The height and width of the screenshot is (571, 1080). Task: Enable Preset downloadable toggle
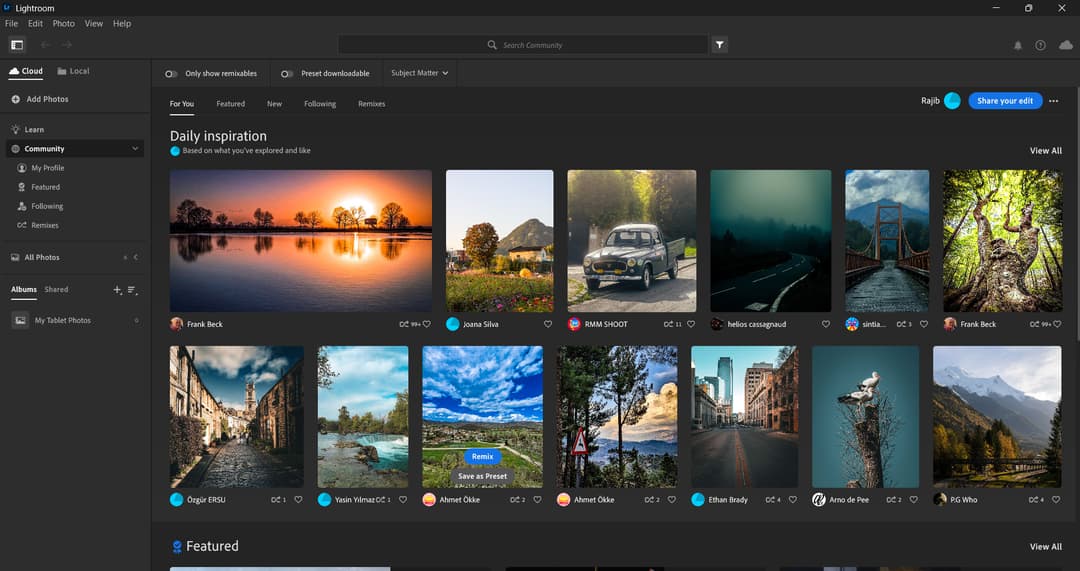287,74
